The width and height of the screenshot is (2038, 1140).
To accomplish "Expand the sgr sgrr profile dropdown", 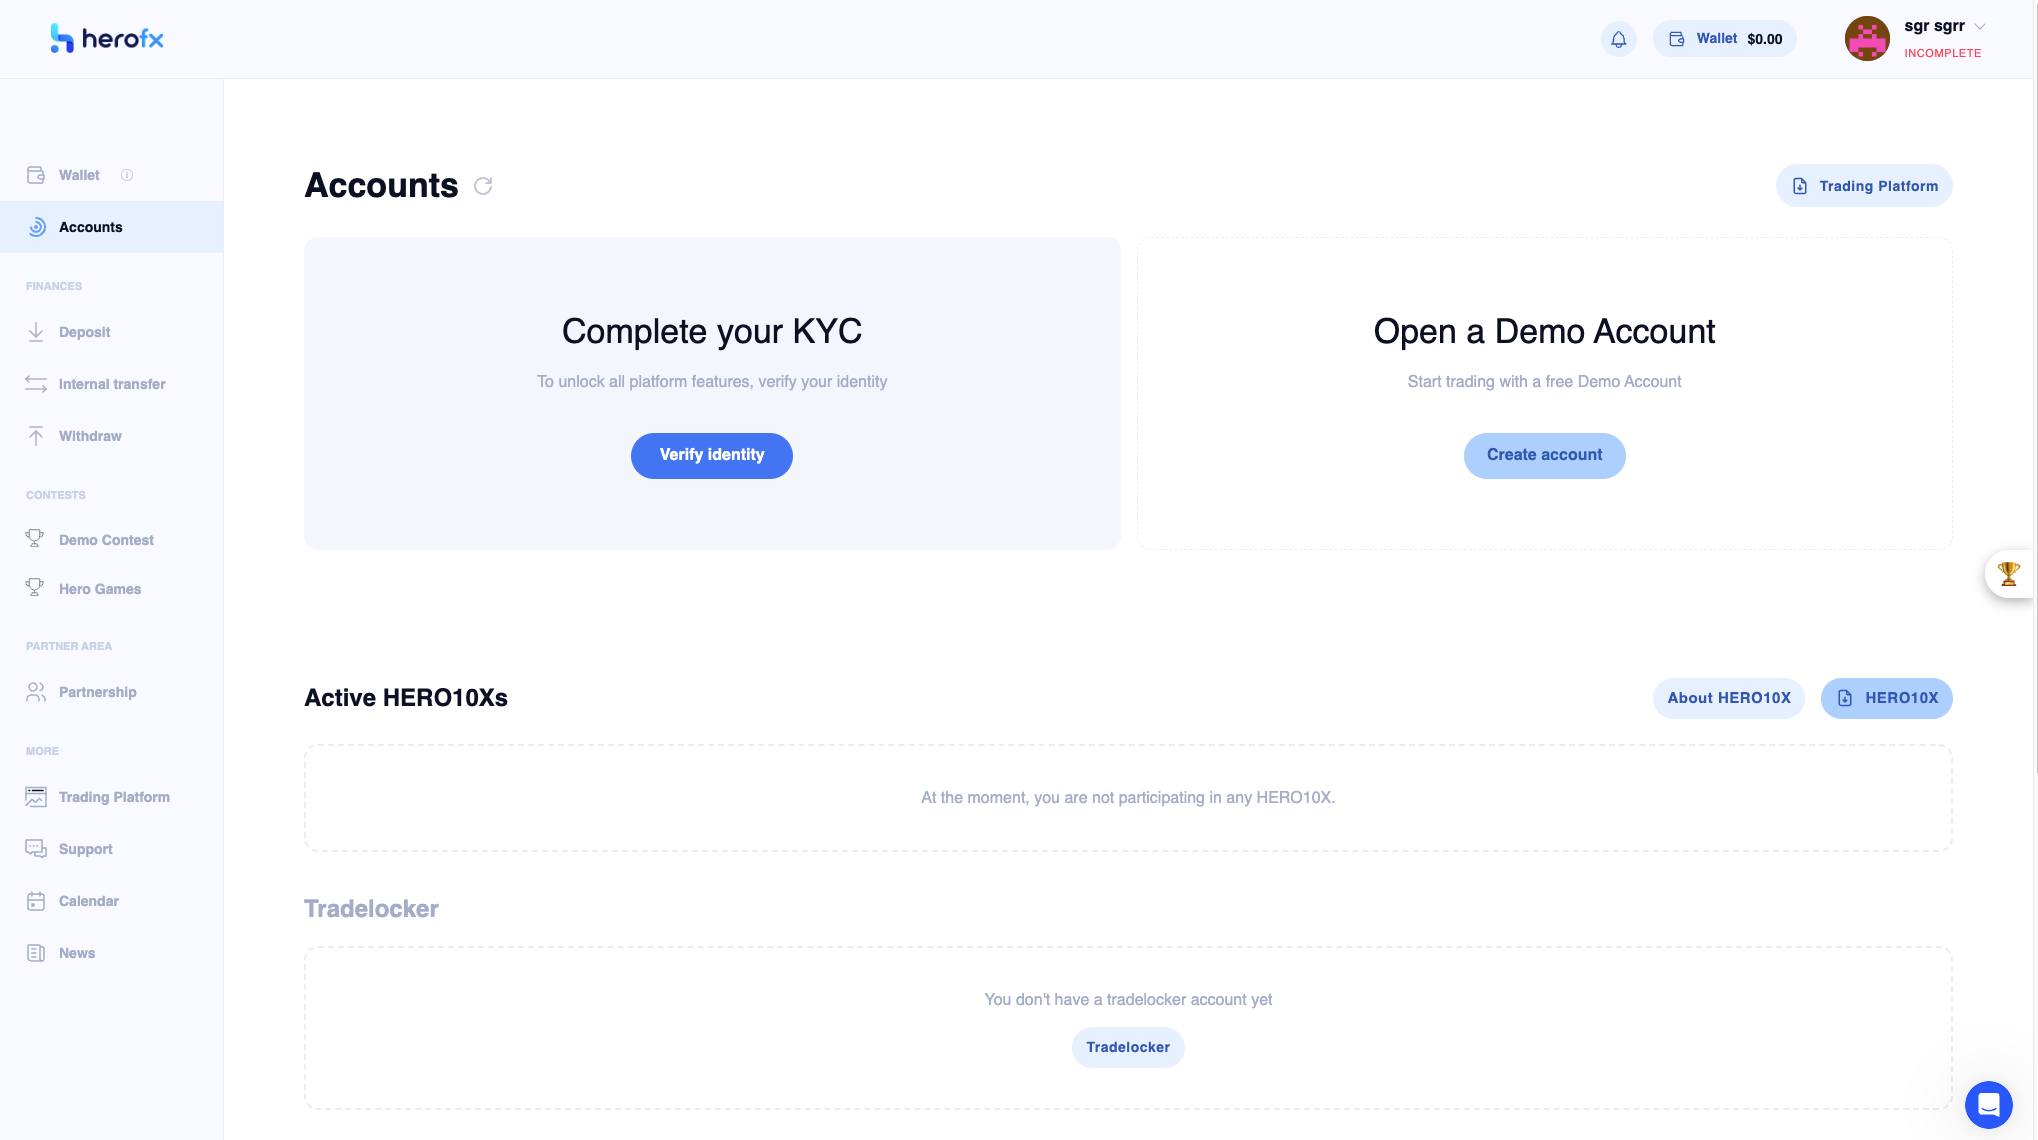I will point(1980,27).
